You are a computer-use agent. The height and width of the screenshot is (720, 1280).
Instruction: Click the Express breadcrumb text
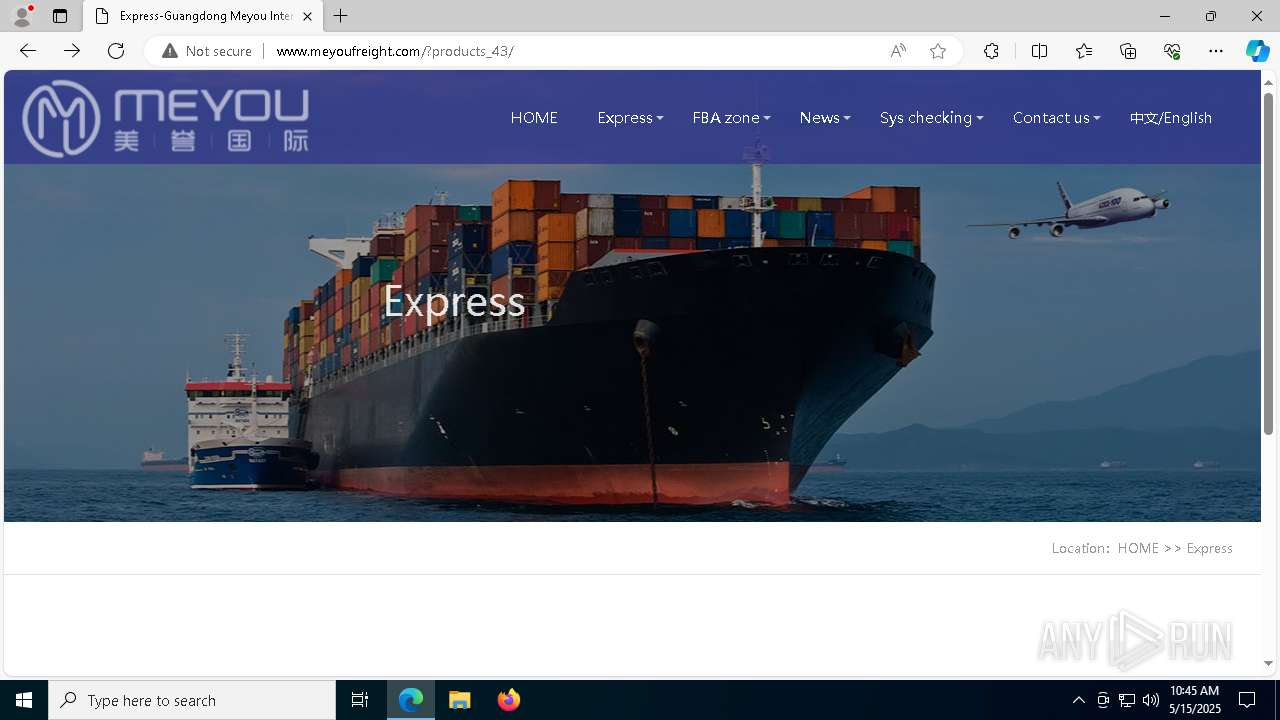[x=1209, y=548]
